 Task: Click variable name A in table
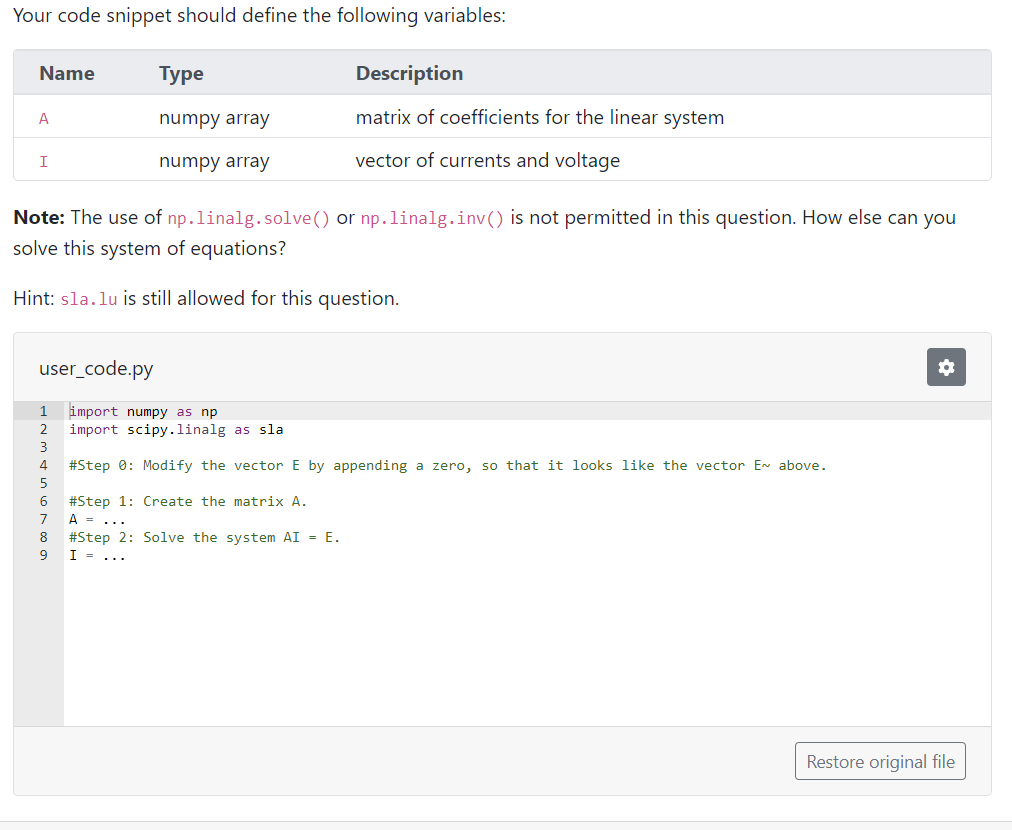point(44,118)
